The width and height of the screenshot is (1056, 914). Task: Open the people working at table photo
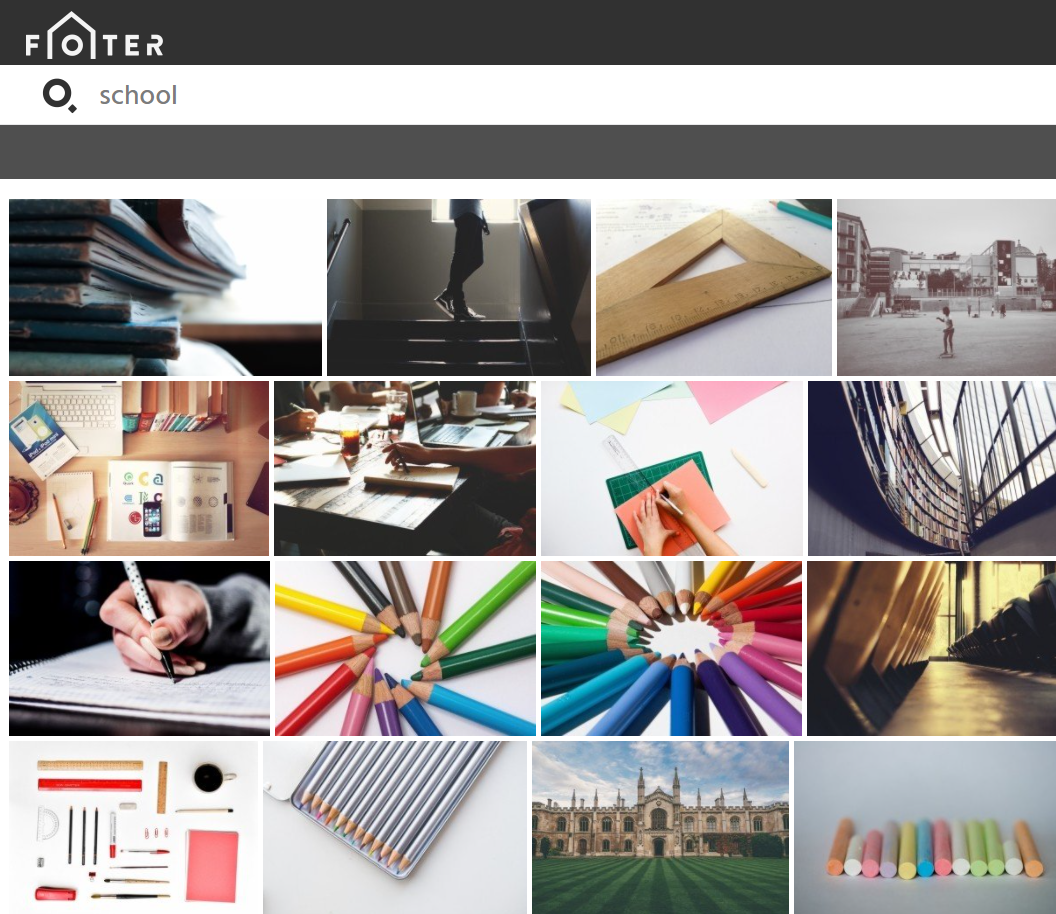[405, 468]
